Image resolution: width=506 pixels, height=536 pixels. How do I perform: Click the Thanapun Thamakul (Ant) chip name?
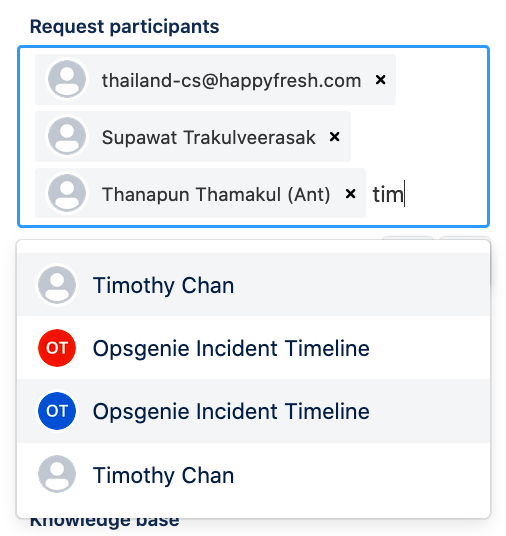(x=216, y=195)
